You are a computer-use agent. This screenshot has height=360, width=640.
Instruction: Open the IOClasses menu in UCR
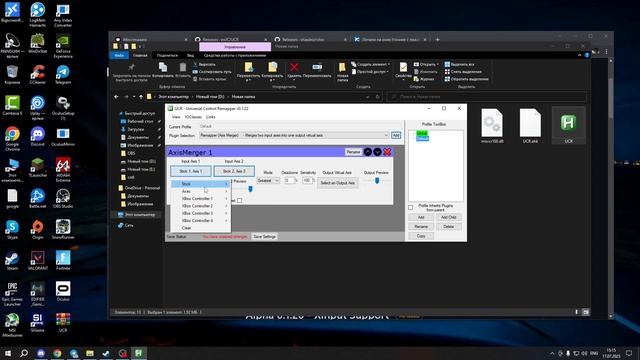(x=193, y=117)
